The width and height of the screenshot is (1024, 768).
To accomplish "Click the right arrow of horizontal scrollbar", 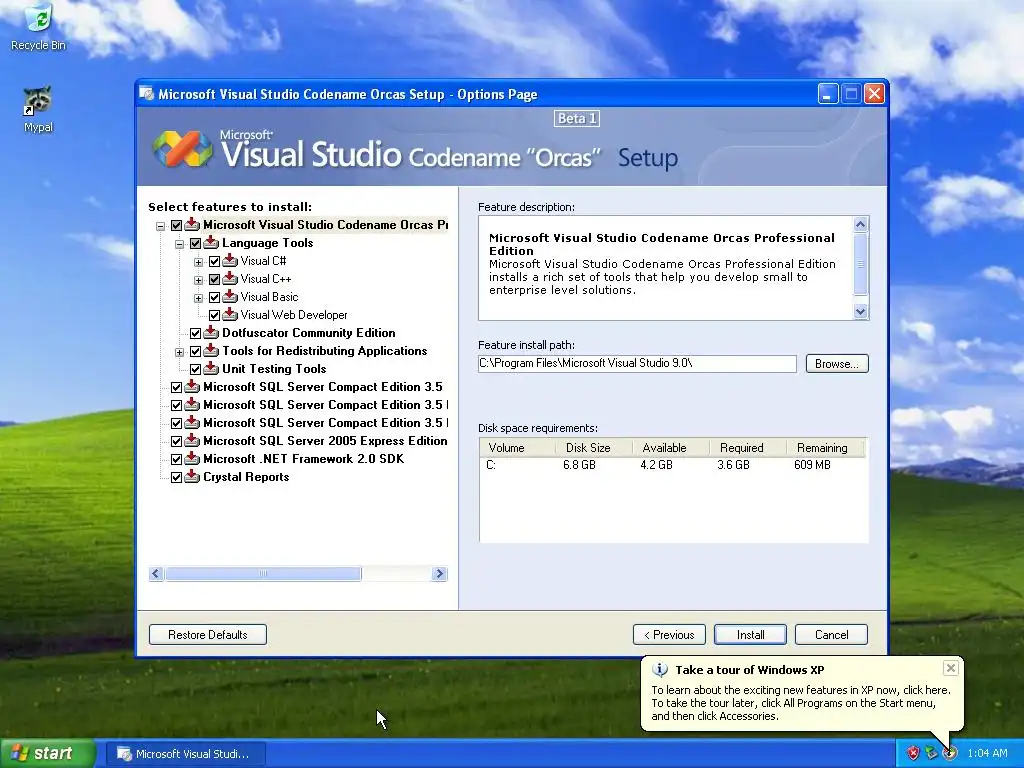I will pyautogui.click(x=440, y=573).
